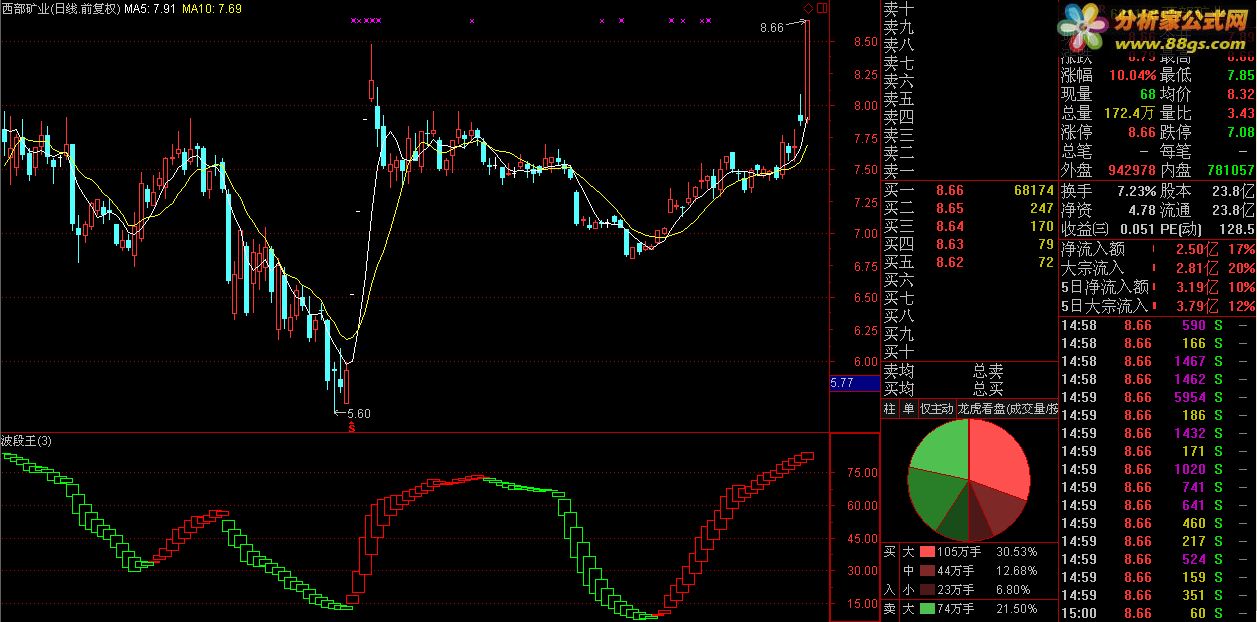Click the 均价 value 8.32
This screenshot has width=1257, height=622.
(1240, 94)
